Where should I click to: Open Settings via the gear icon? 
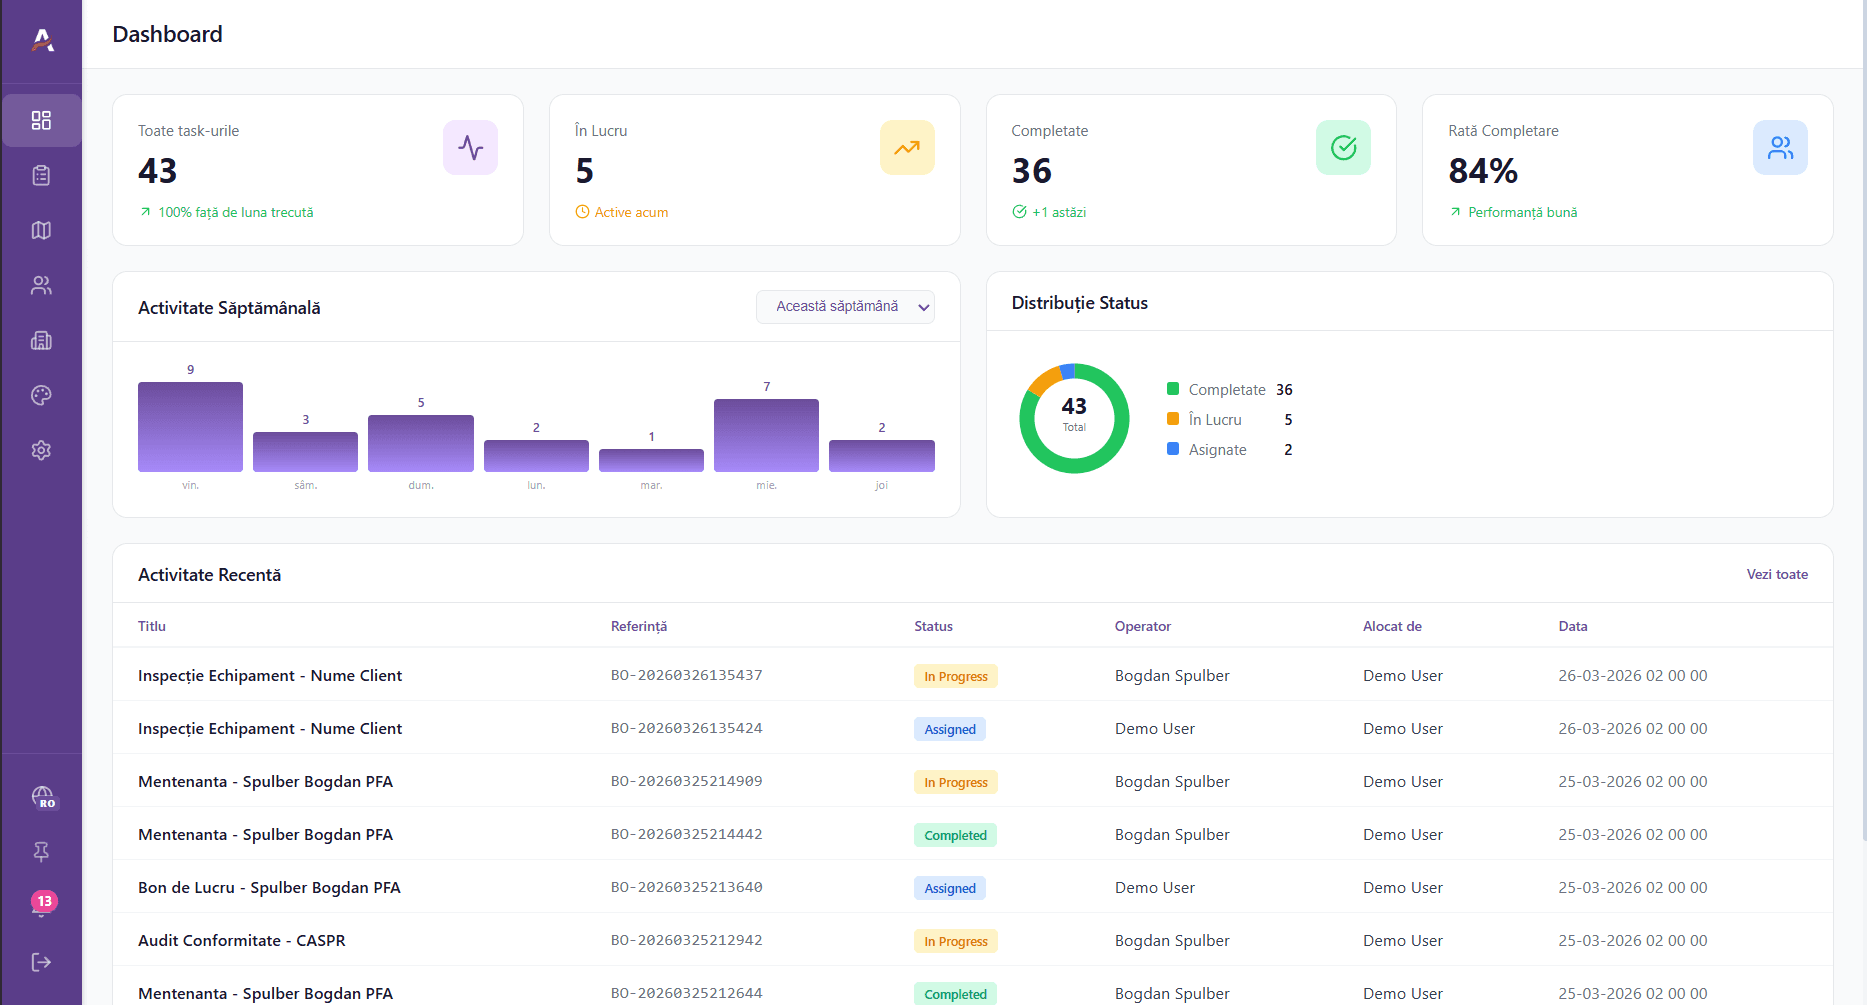point(41,450)
